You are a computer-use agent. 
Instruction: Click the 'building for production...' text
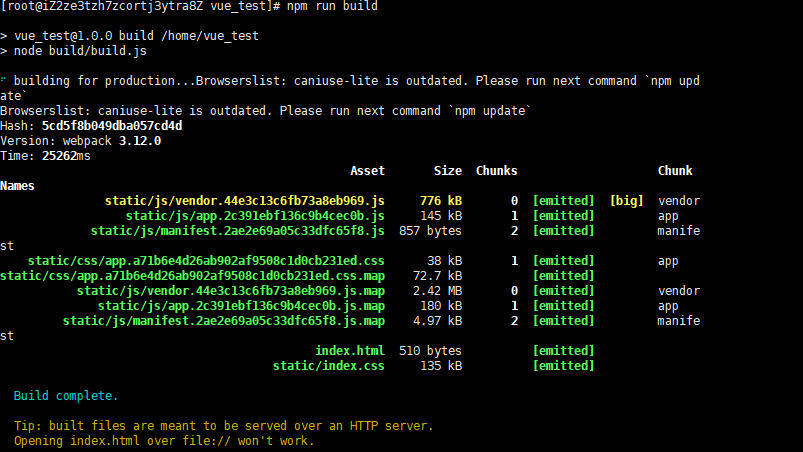104,81
